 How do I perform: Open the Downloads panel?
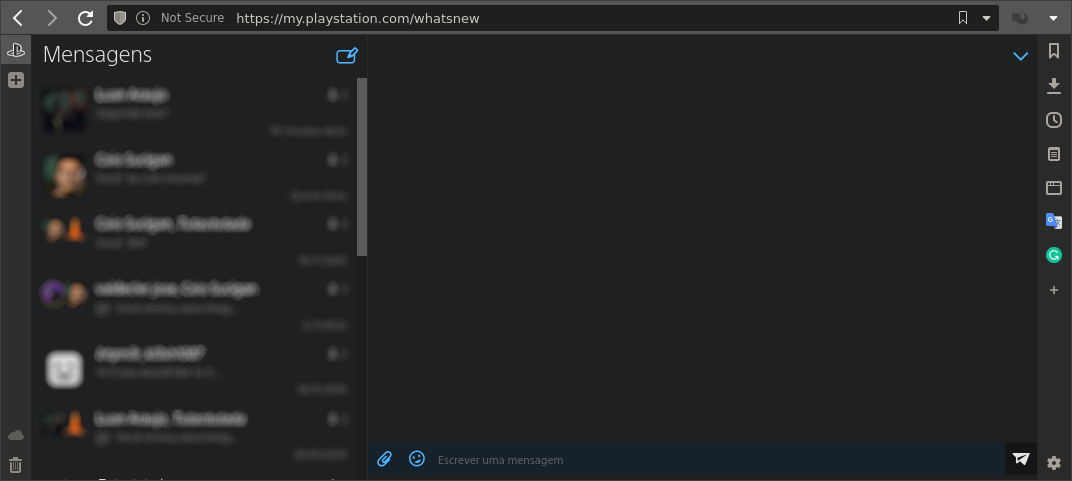(1054, 86)
